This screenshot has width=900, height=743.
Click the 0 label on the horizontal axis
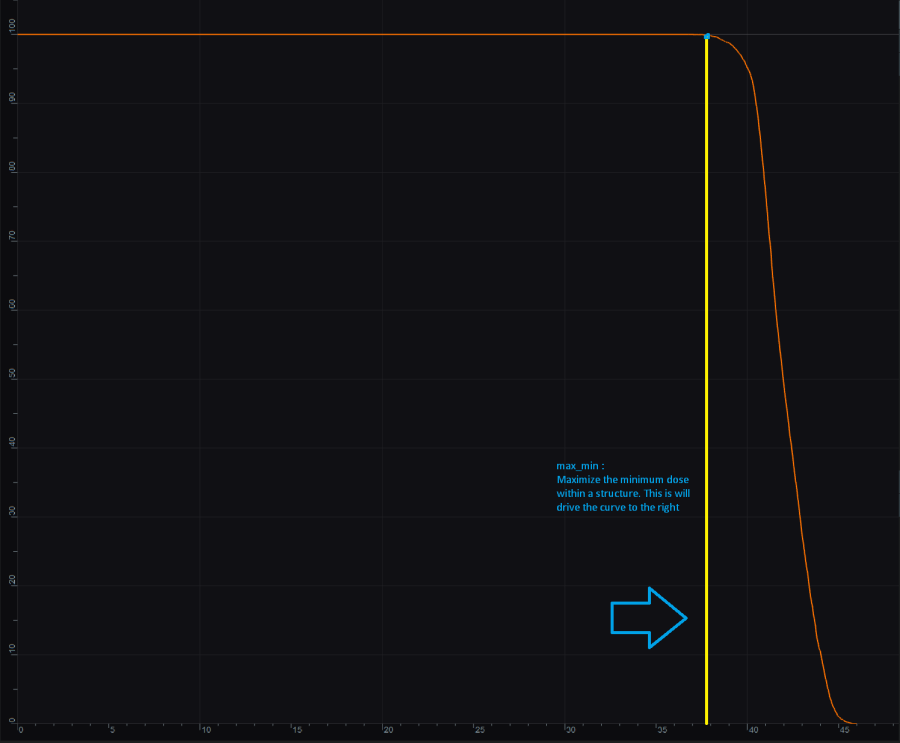[21, 730]
